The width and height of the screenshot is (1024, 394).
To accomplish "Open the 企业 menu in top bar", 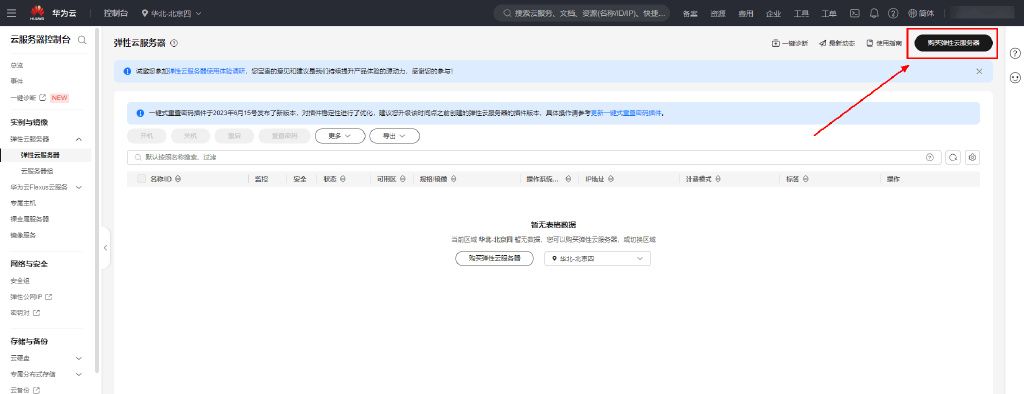I will (x=773, y=13).
